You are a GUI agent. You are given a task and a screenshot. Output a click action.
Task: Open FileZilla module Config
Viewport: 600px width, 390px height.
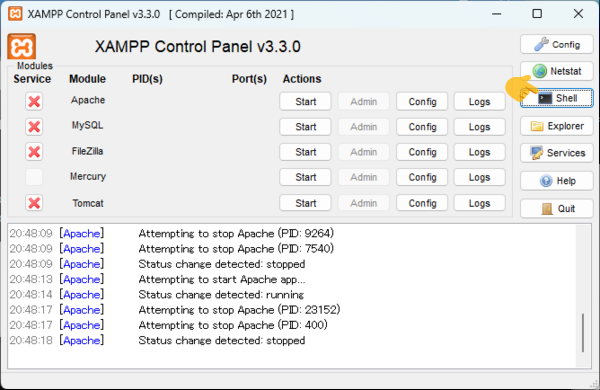422,152
